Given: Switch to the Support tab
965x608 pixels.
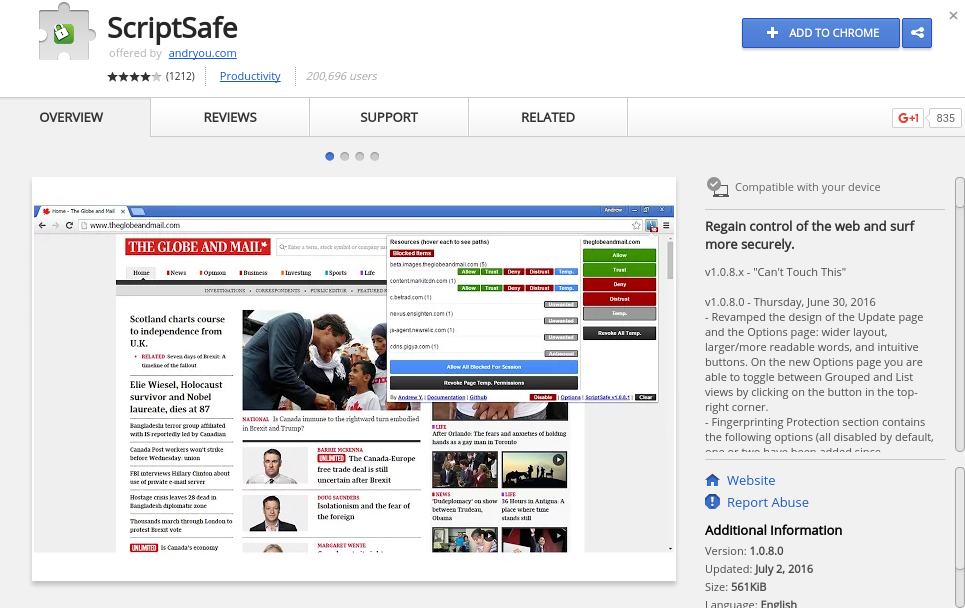Looking at the screenshot, I should pos(389,118).
